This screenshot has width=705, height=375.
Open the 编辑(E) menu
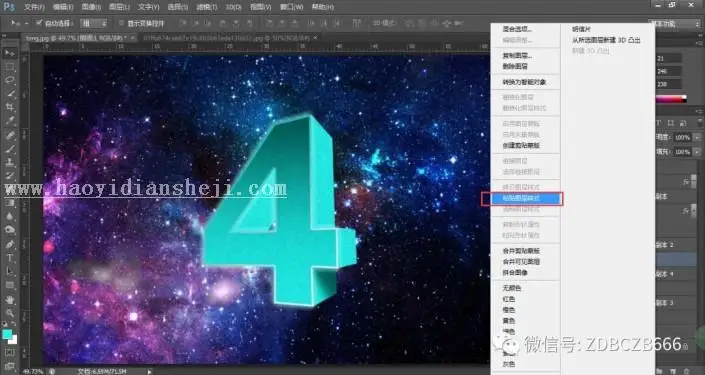63,7
